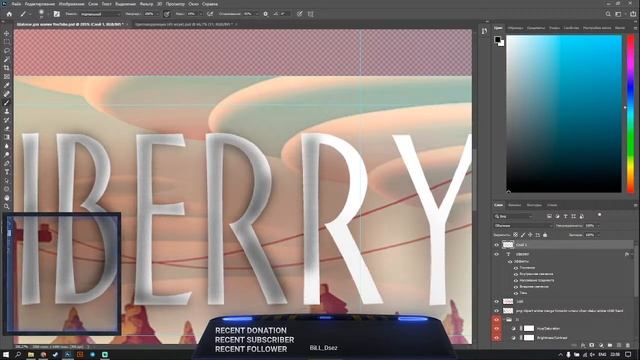Click the Home icon in options bar

(x=9, y=14)
